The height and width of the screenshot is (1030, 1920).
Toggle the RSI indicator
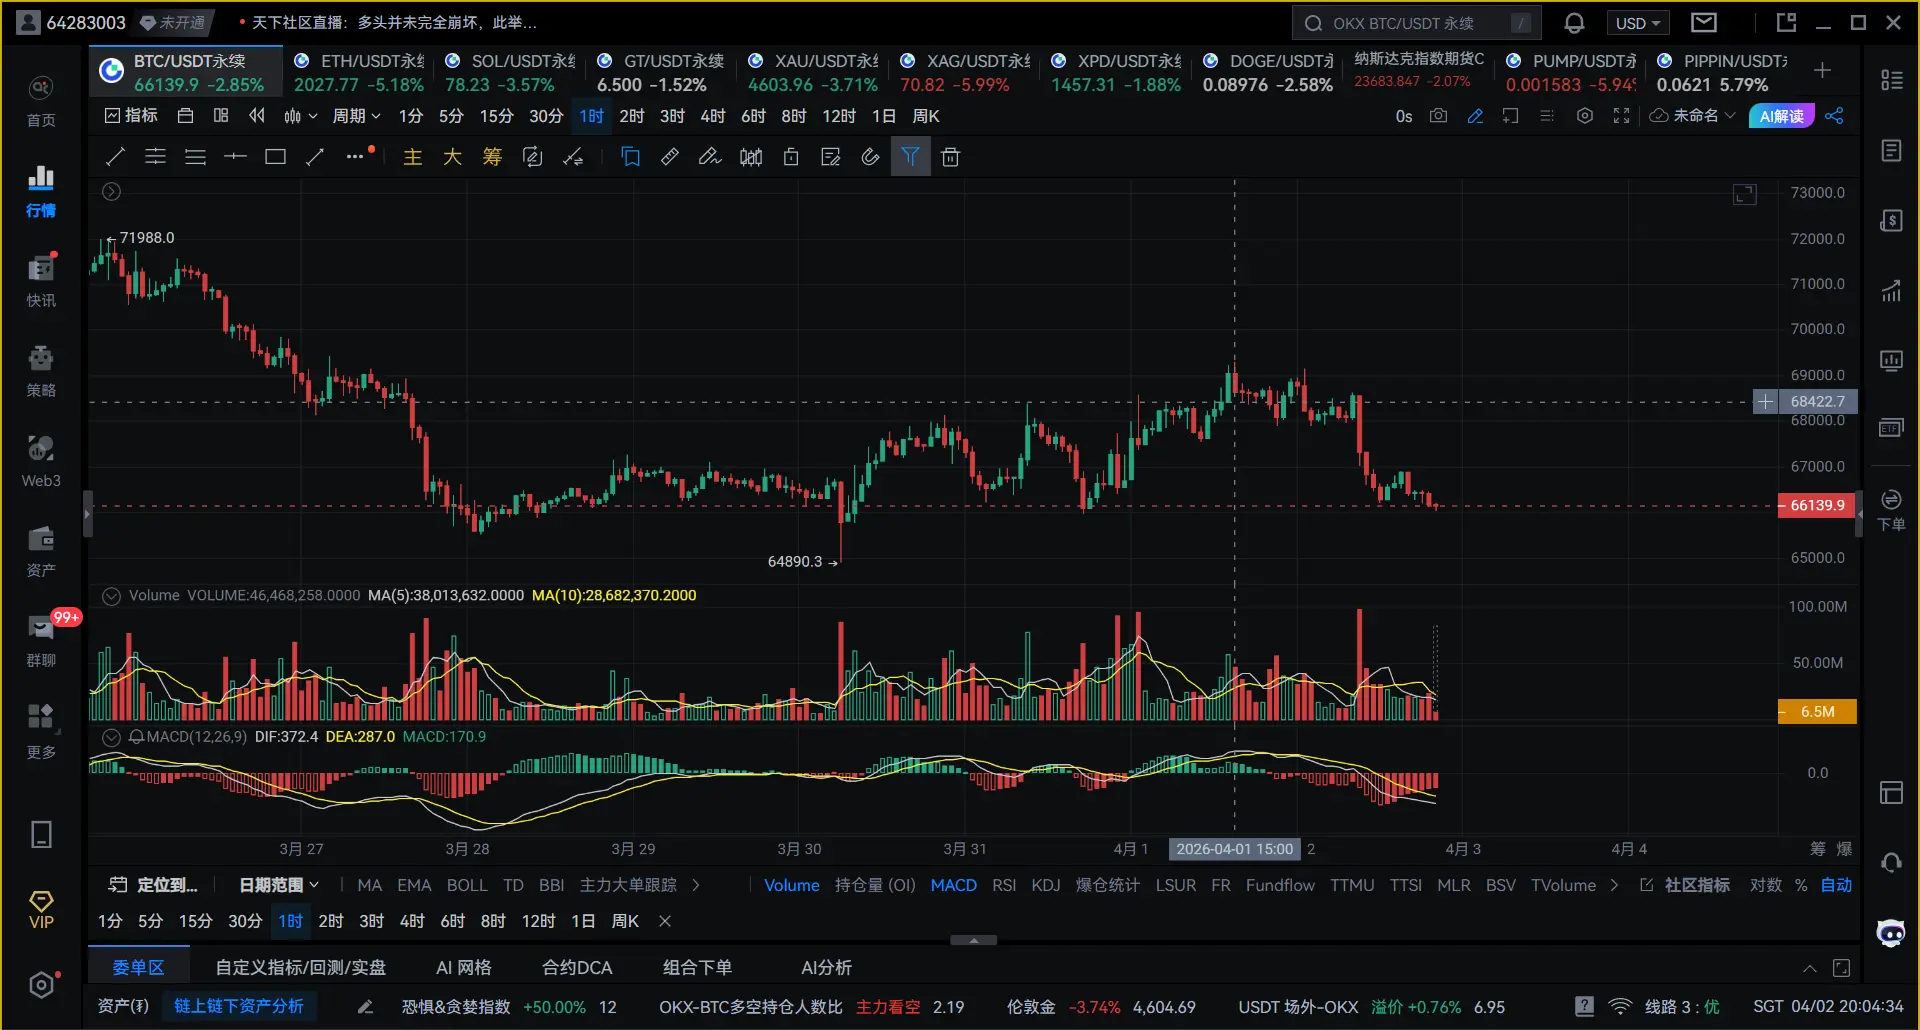1004,885
